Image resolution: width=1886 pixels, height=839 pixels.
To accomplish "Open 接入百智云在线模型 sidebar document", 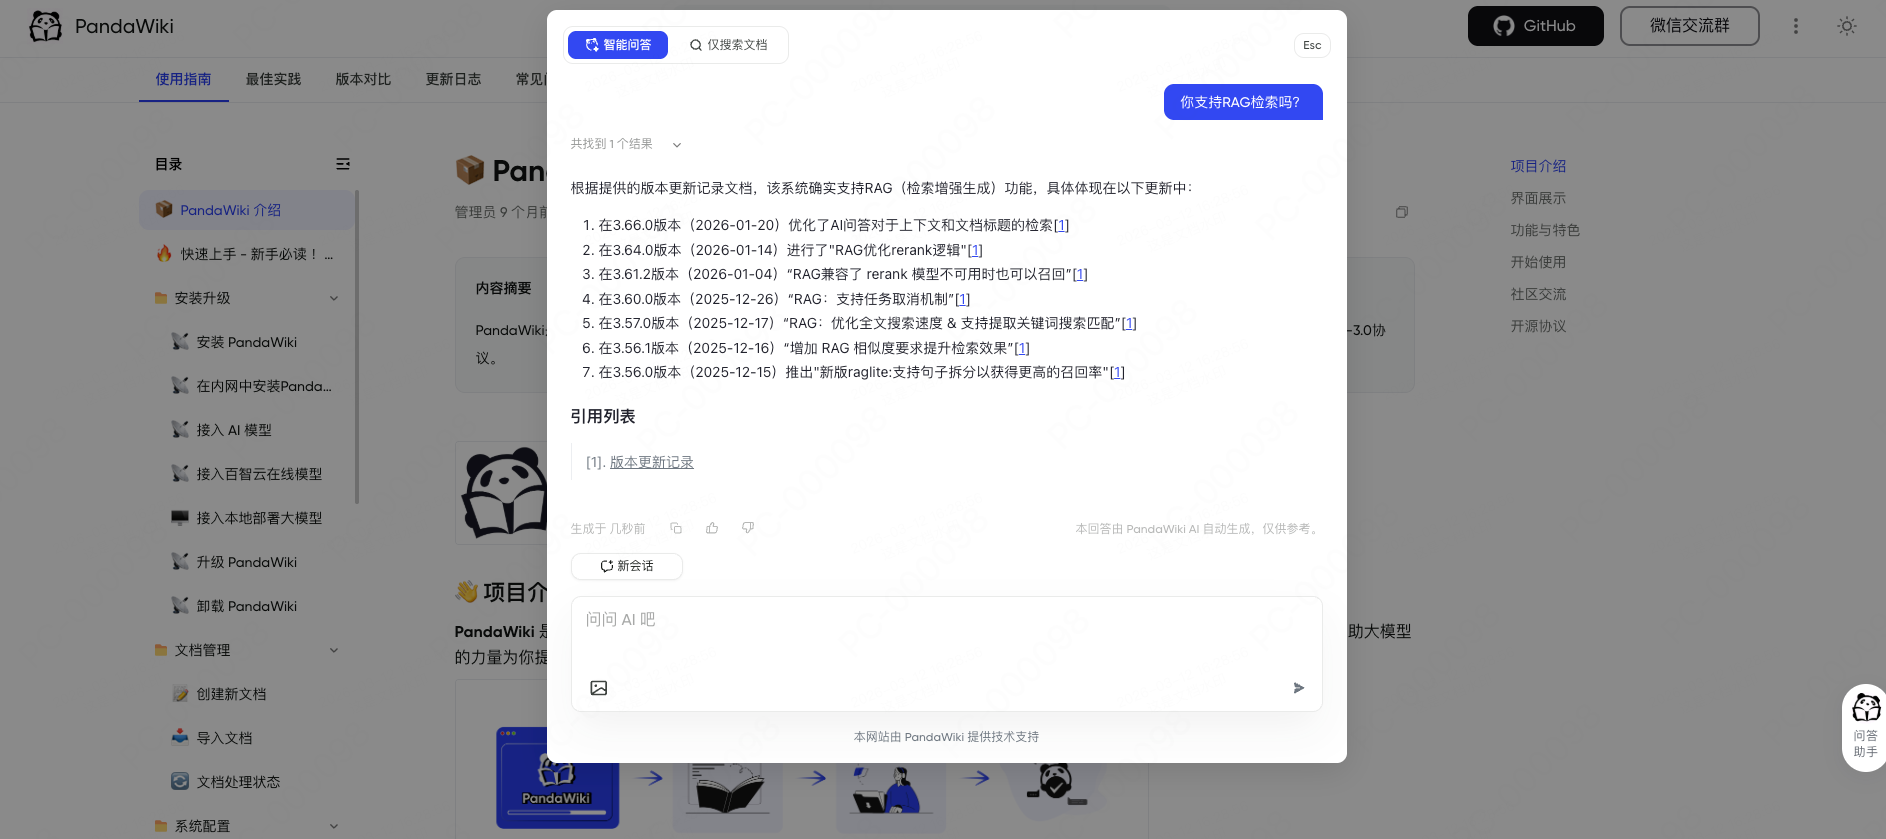I will (246, 474).
